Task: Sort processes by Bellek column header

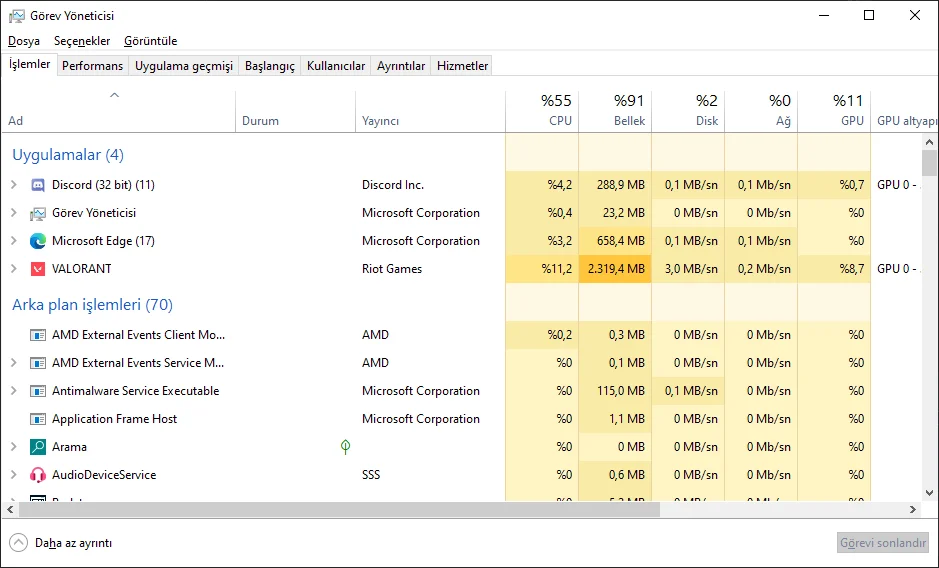Action: 615,110
